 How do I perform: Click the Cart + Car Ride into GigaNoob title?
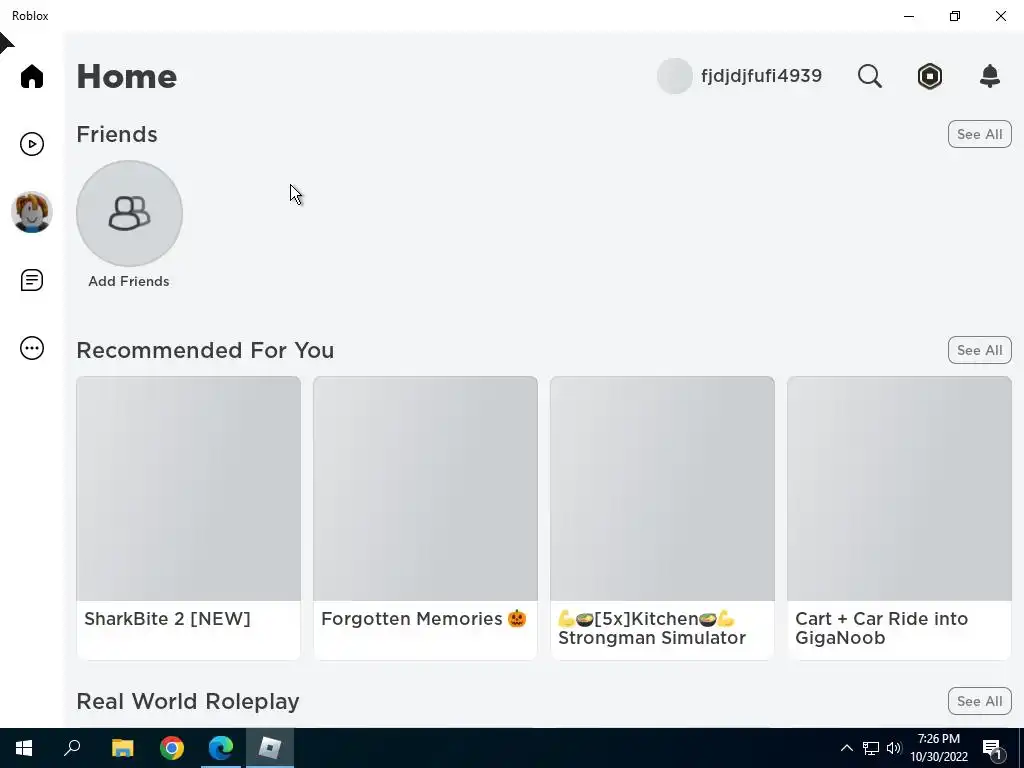point(882,628)
